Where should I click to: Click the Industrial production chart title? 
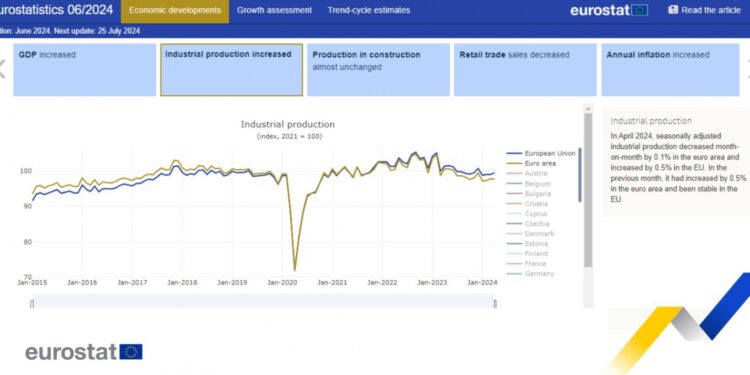tap(288, 124)
